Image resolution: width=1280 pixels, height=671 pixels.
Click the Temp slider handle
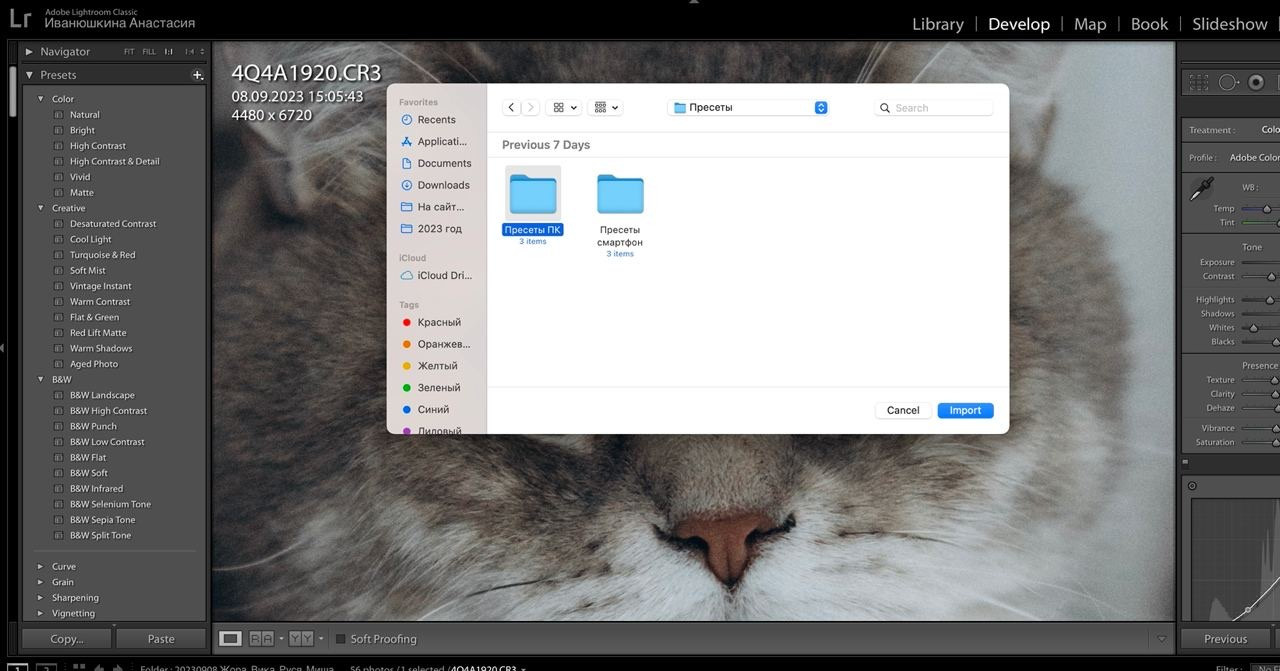coord(1266,209)
